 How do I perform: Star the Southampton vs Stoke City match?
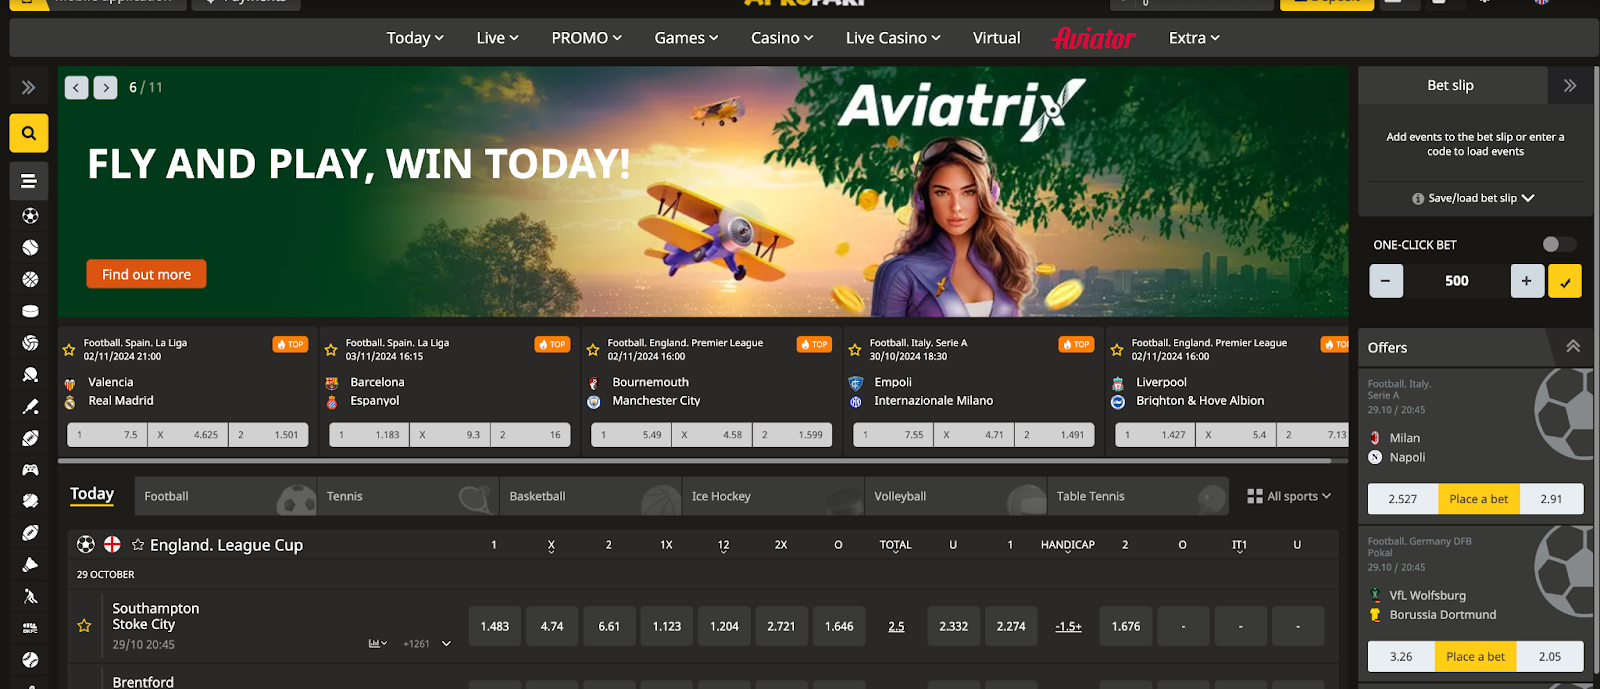pos(85,626)
